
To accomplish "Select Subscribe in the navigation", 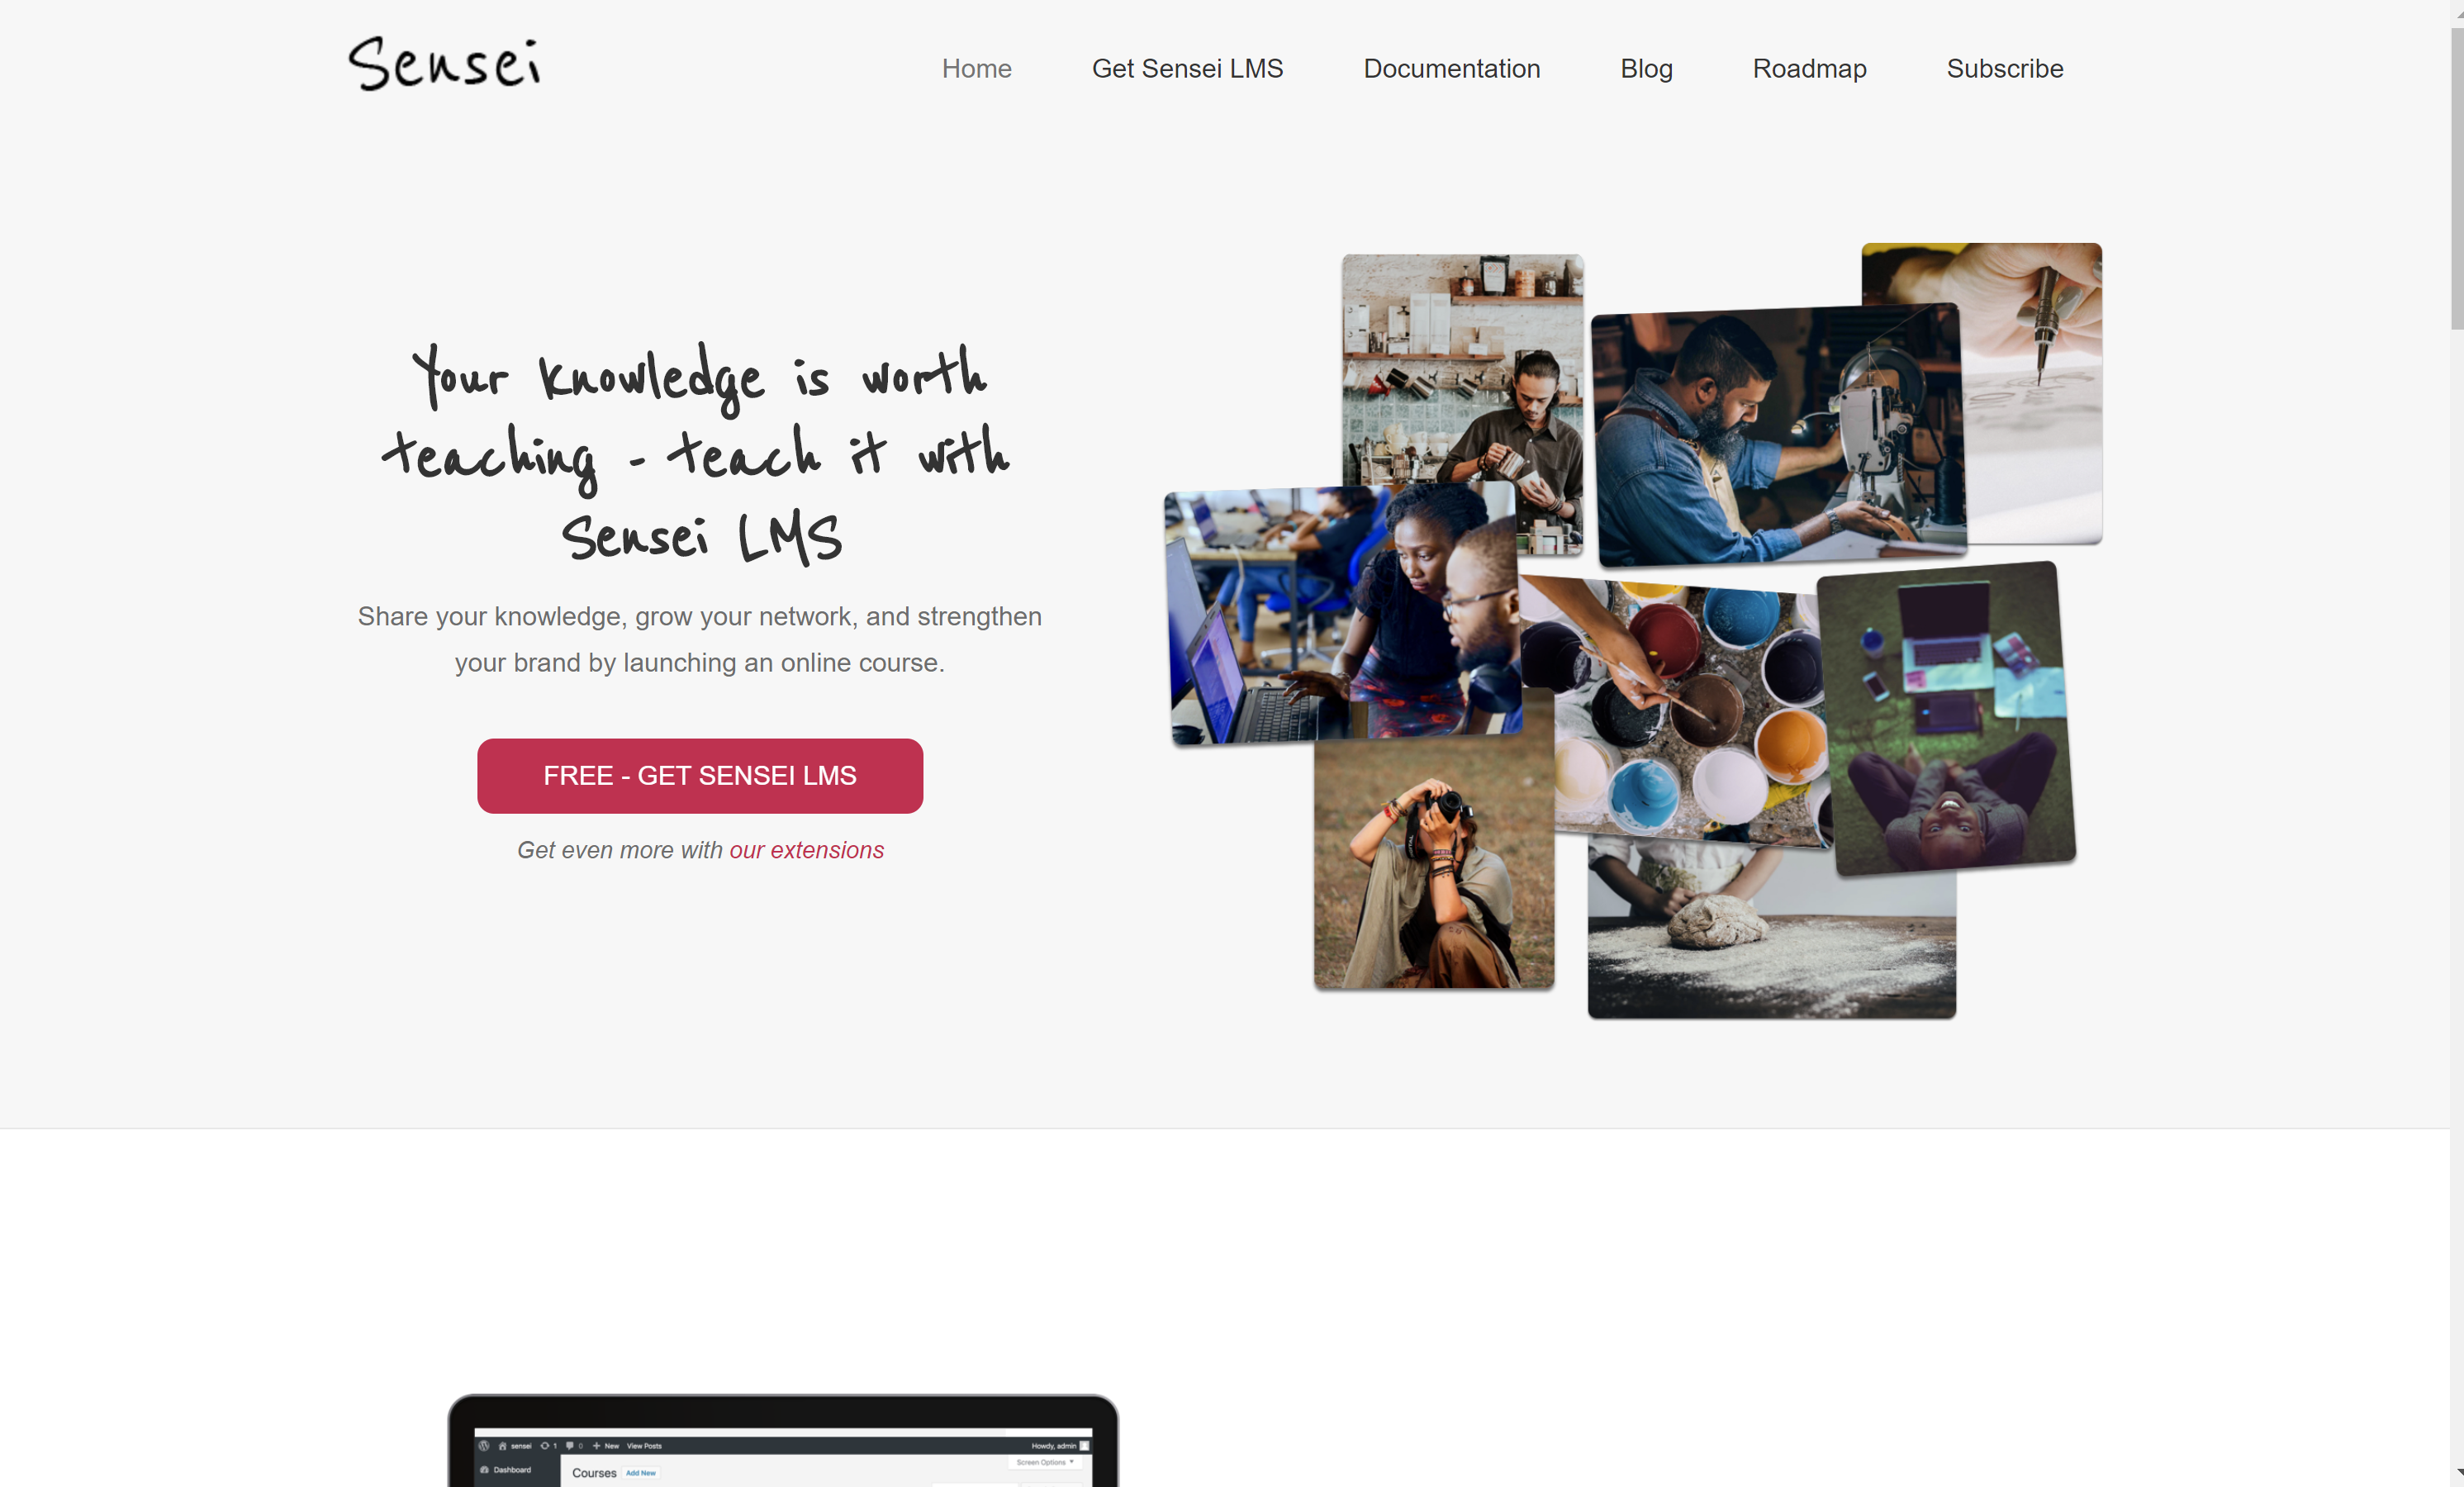I will click(x=2004, y=68).
